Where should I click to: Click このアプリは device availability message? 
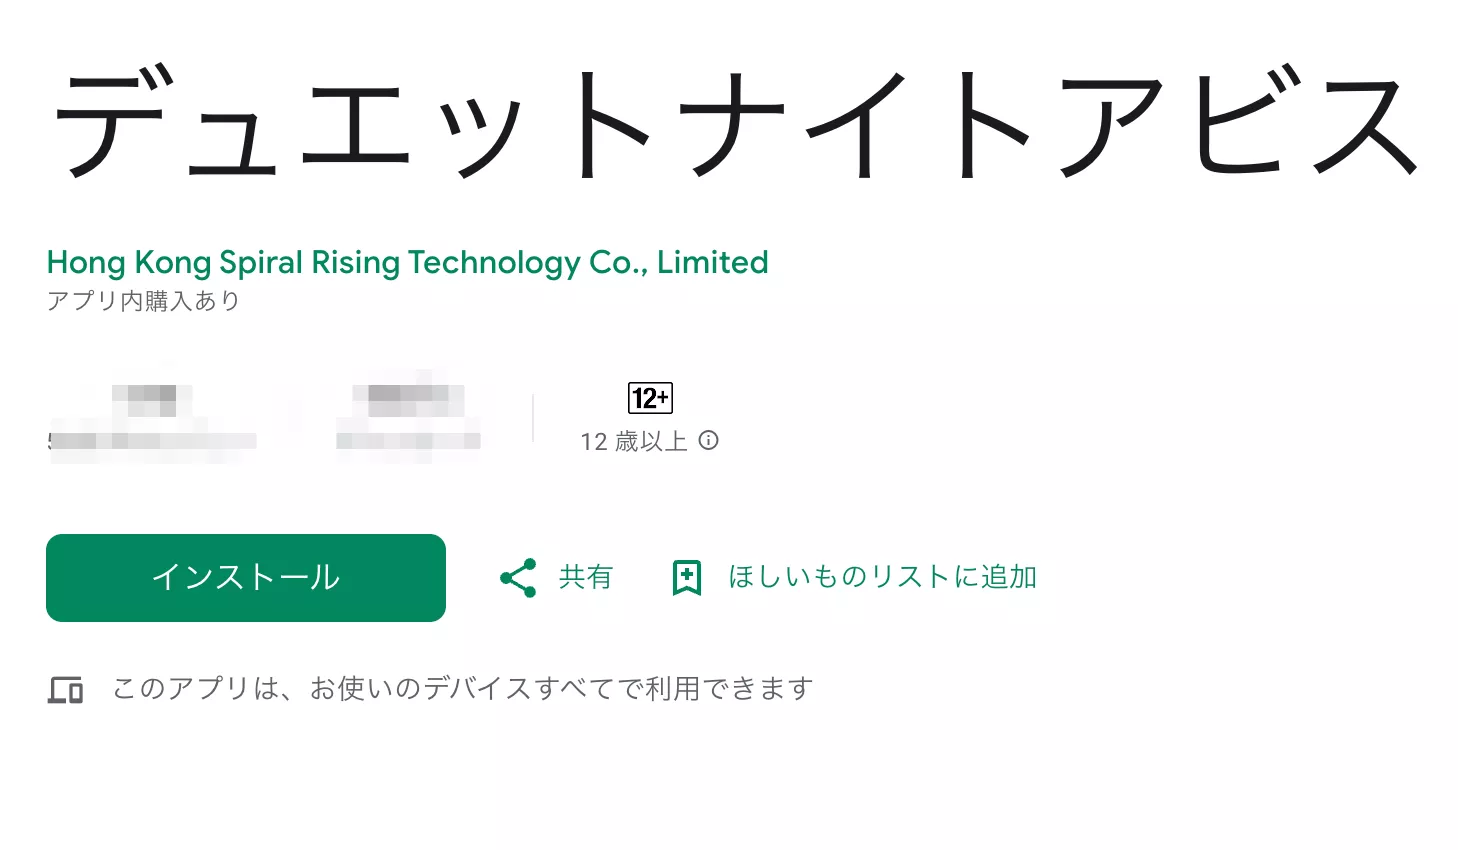(x=460, y=688)
